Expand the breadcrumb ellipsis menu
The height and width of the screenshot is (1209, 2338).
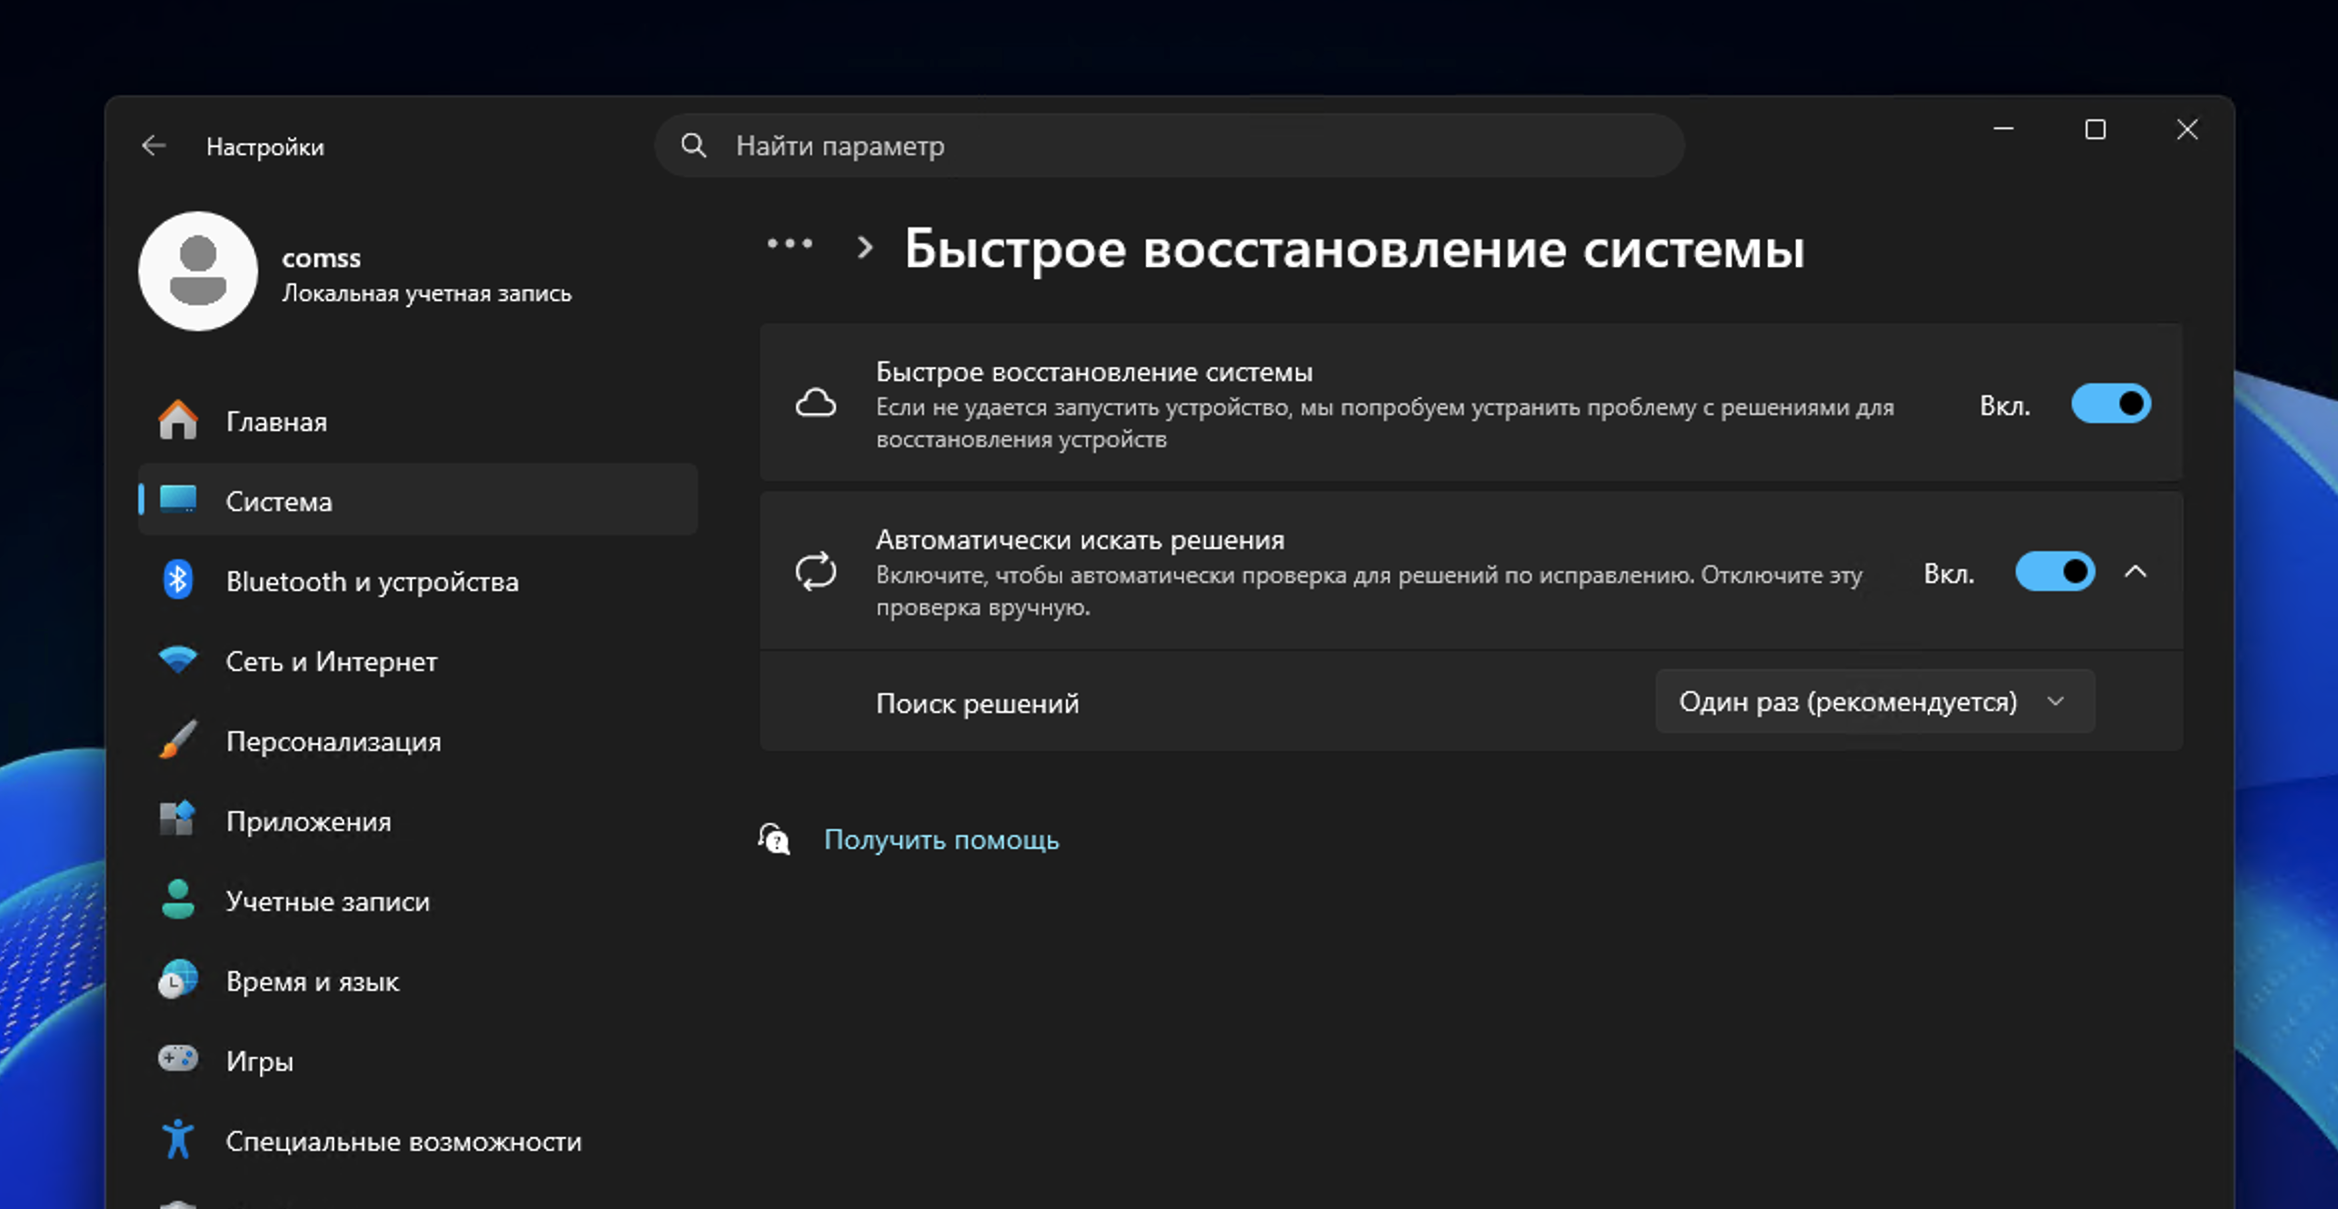(x=789, y=244)
